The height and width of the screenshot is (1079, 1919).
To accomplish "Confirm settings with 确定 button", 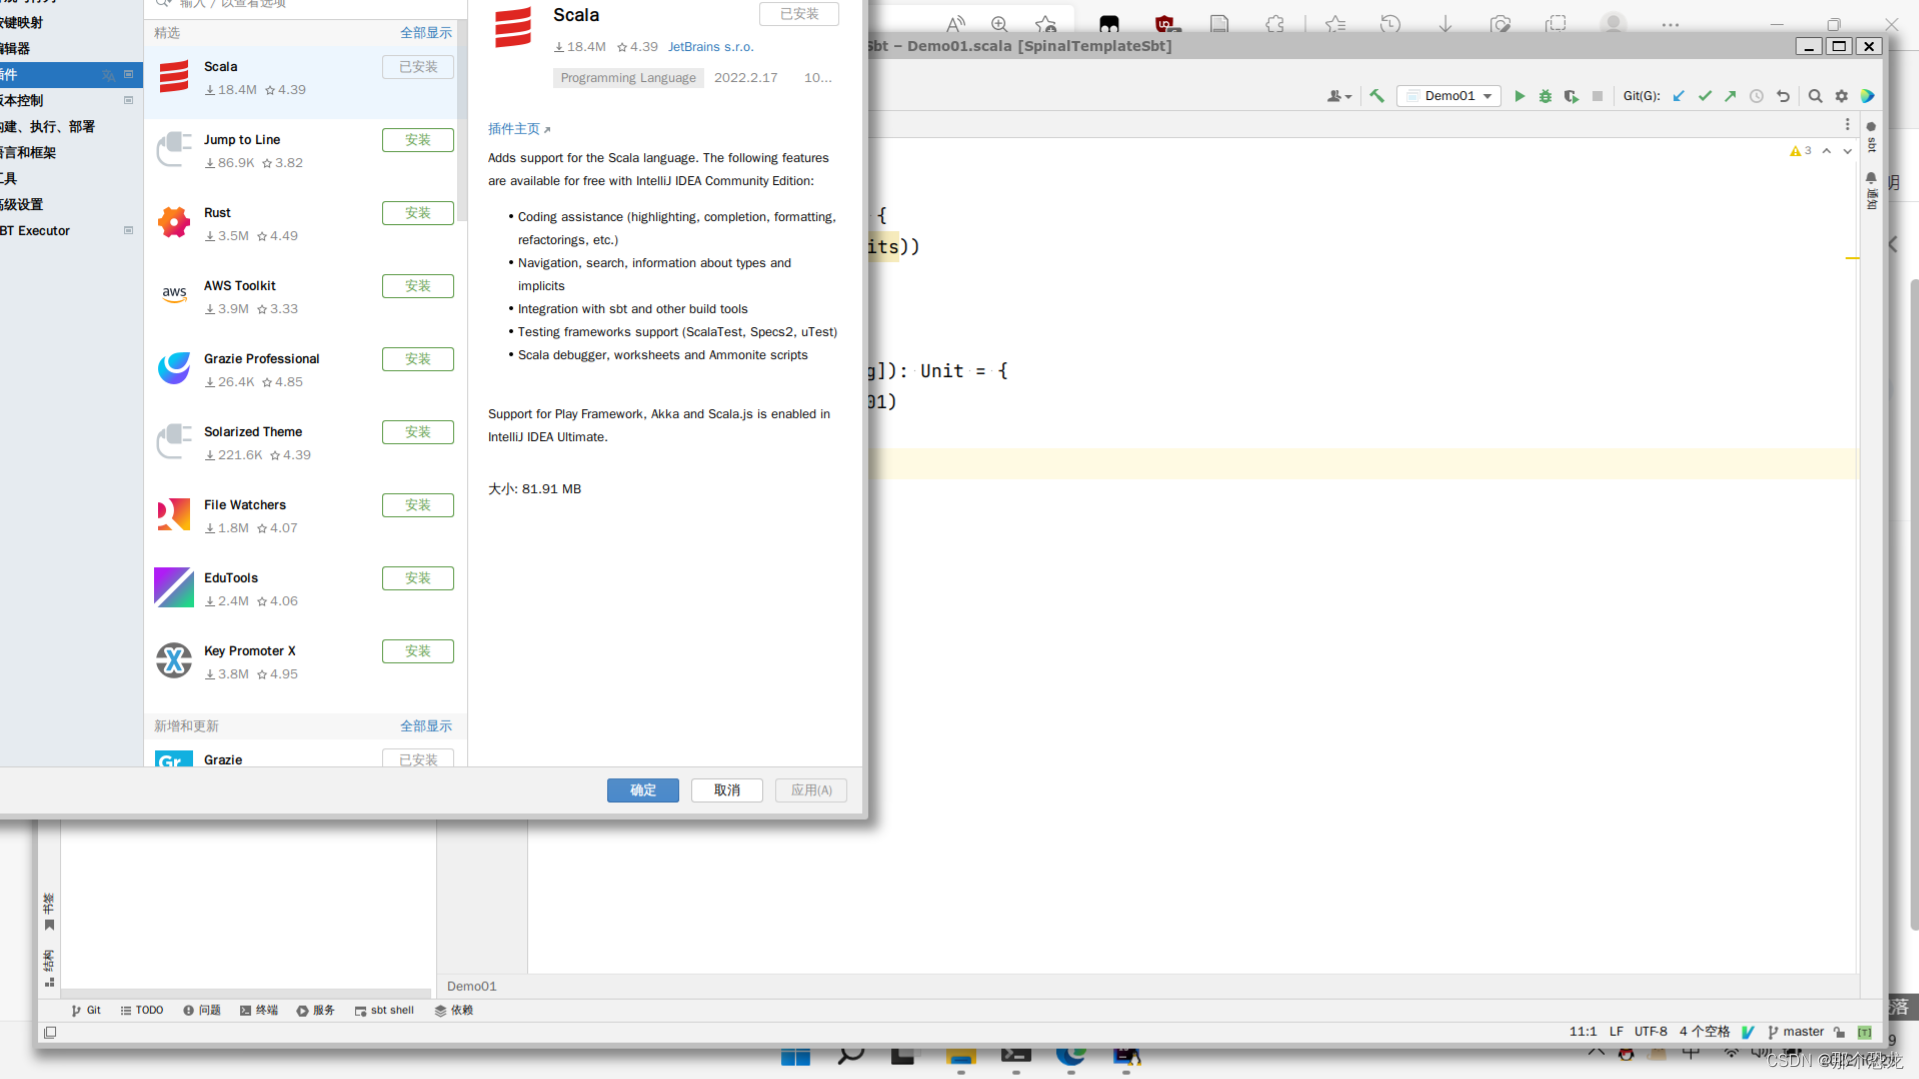I will pyautogui.click(x=643, y=790).
